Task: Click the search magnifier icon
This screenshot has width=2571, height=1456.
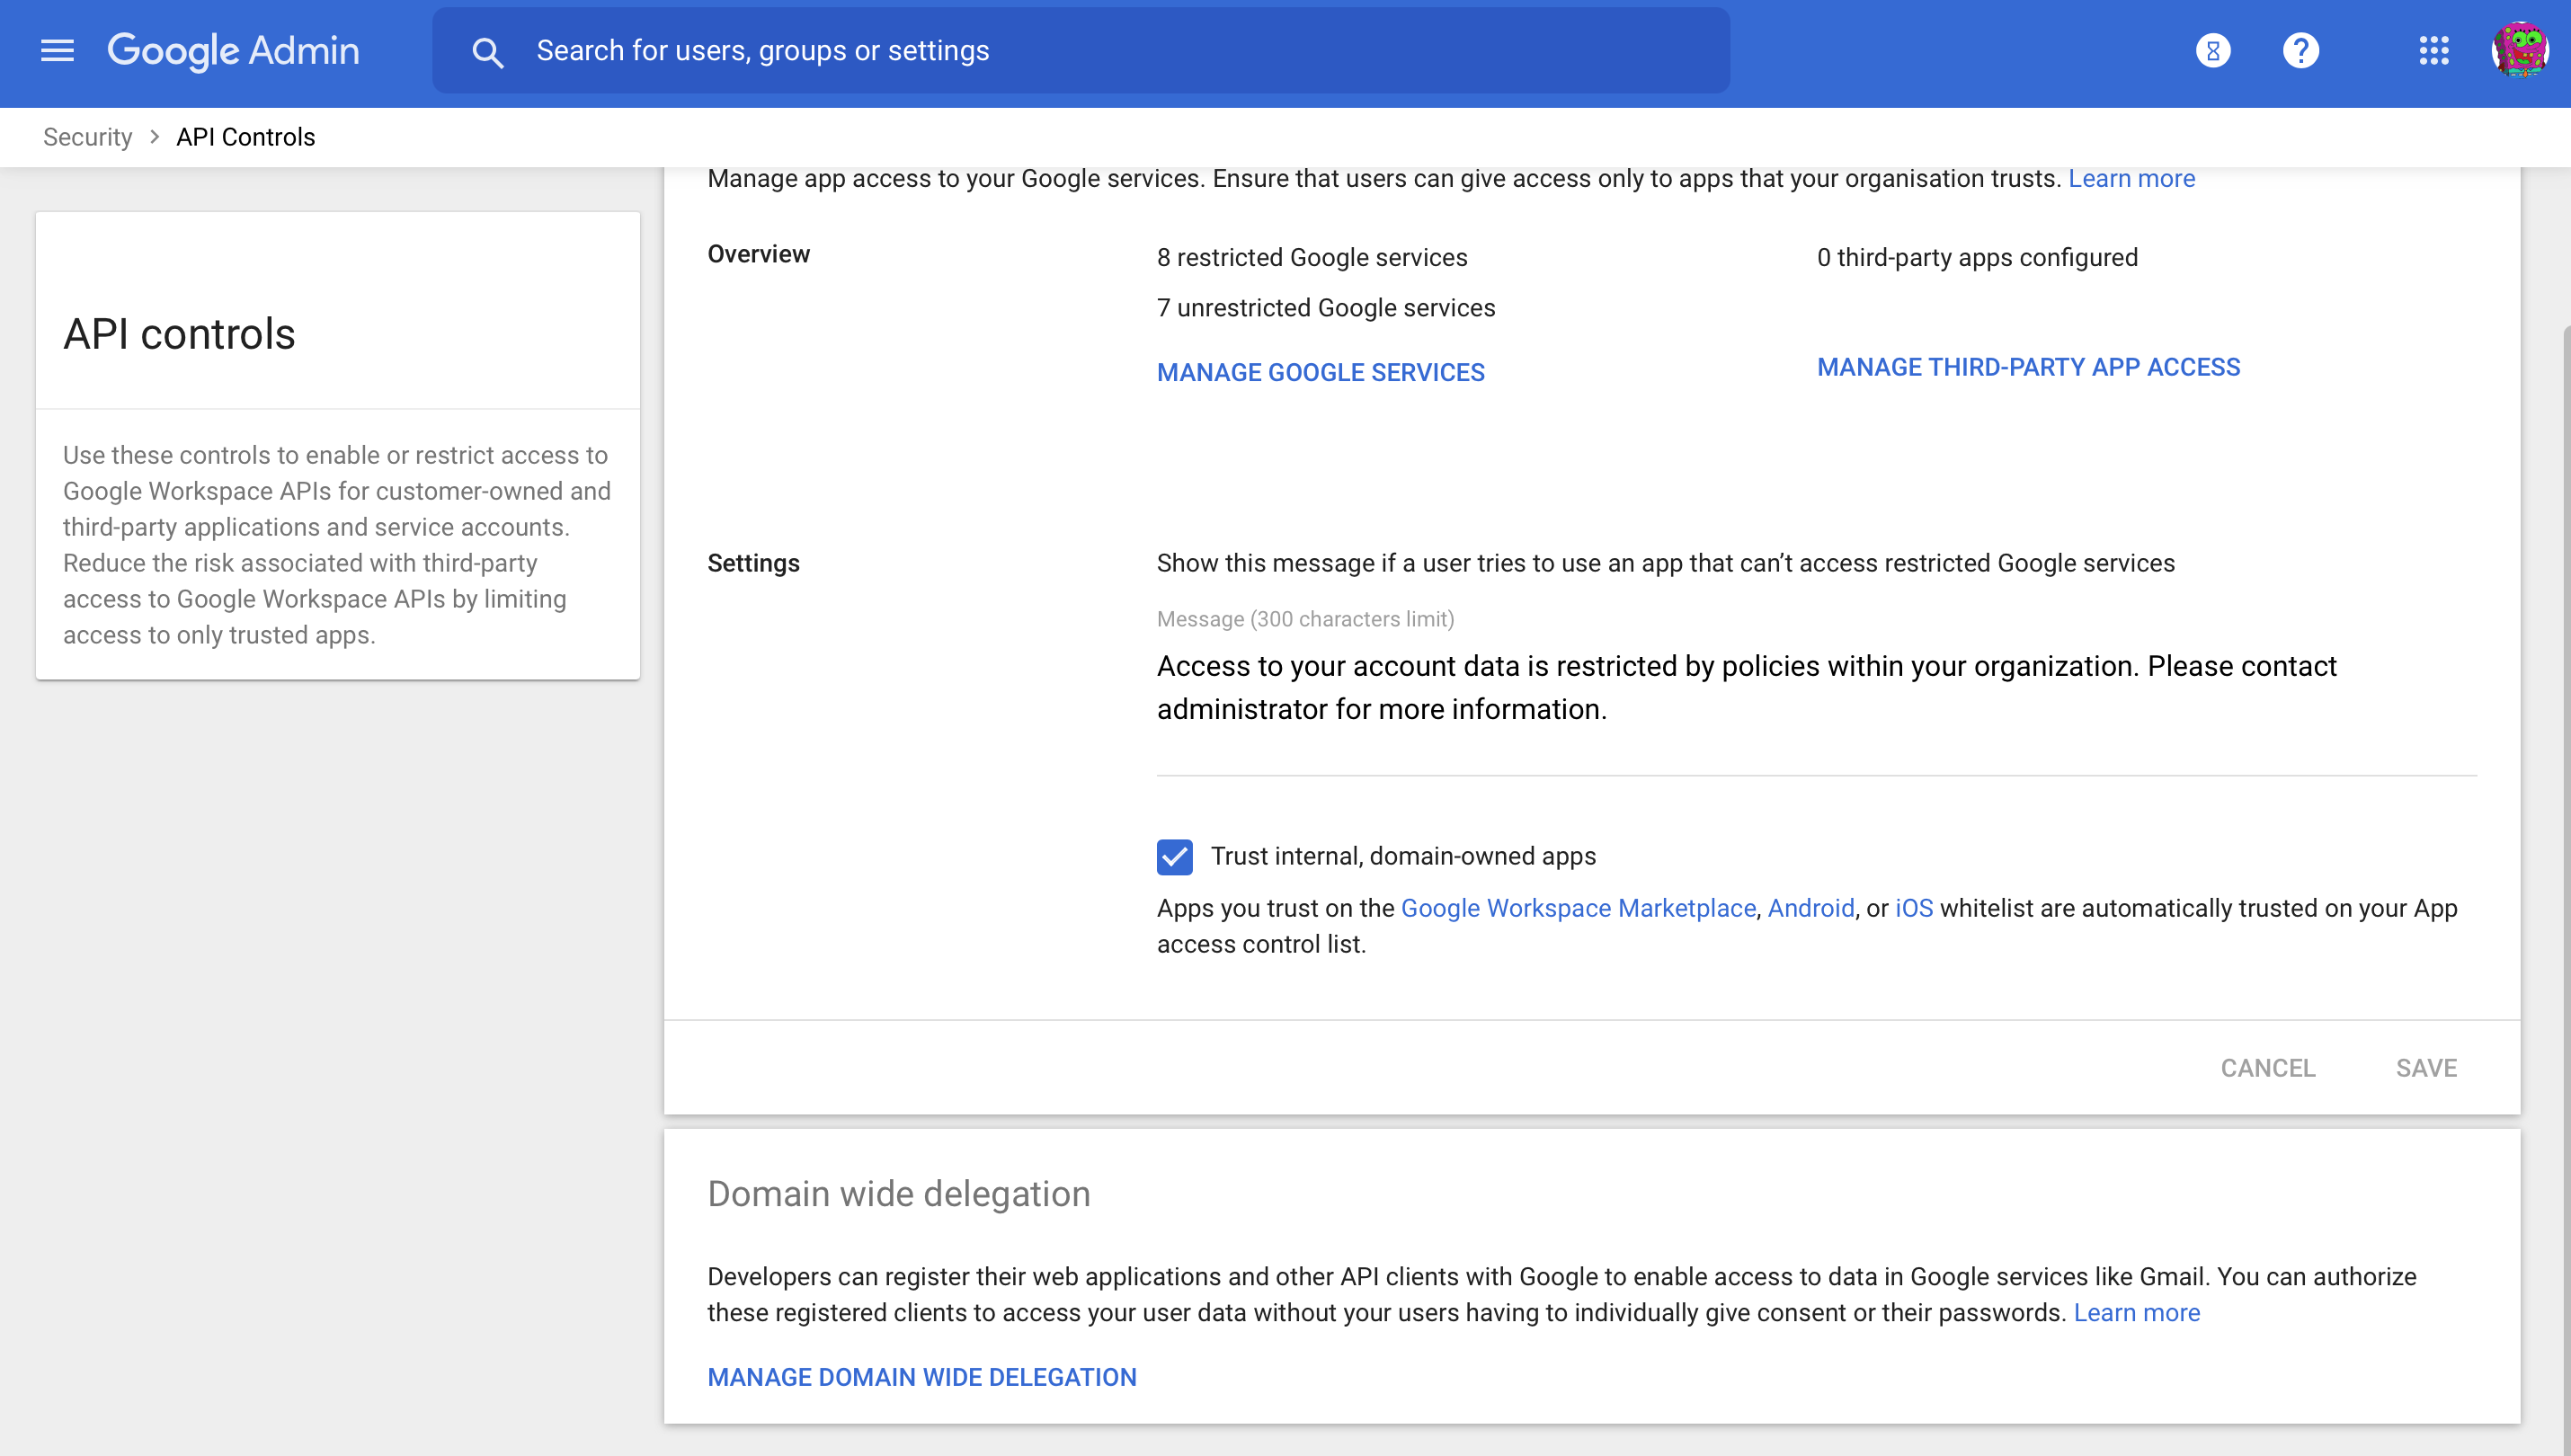Action: (487, 52)
